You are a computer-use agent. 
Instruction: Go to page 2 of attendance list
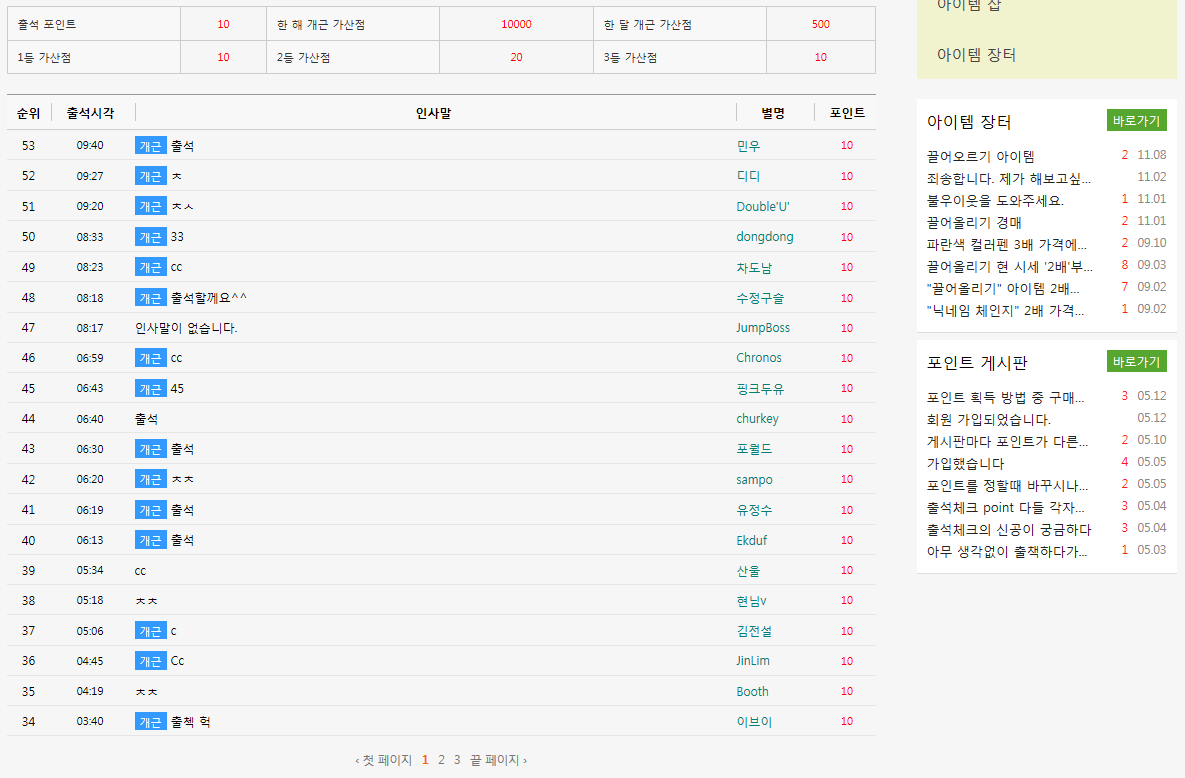pyautogui.click(x=441, y=760)
